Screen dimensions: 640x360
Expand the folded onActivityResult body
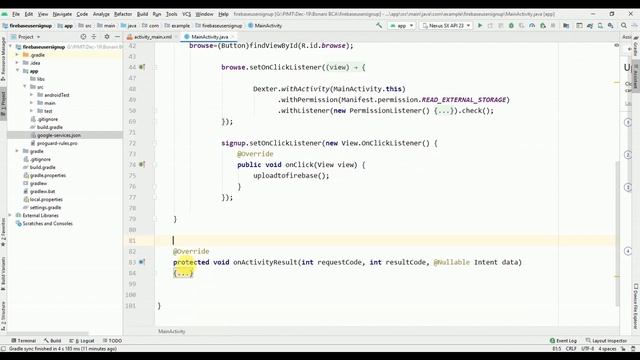pyautogui.click(x=183, y=273)
